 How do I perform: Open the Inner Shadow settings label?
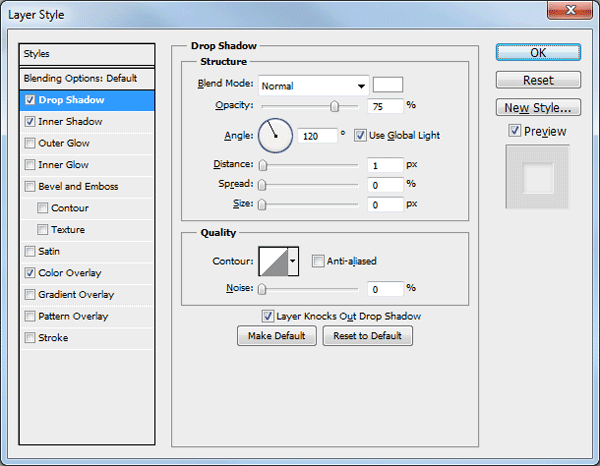click(70, 122)
